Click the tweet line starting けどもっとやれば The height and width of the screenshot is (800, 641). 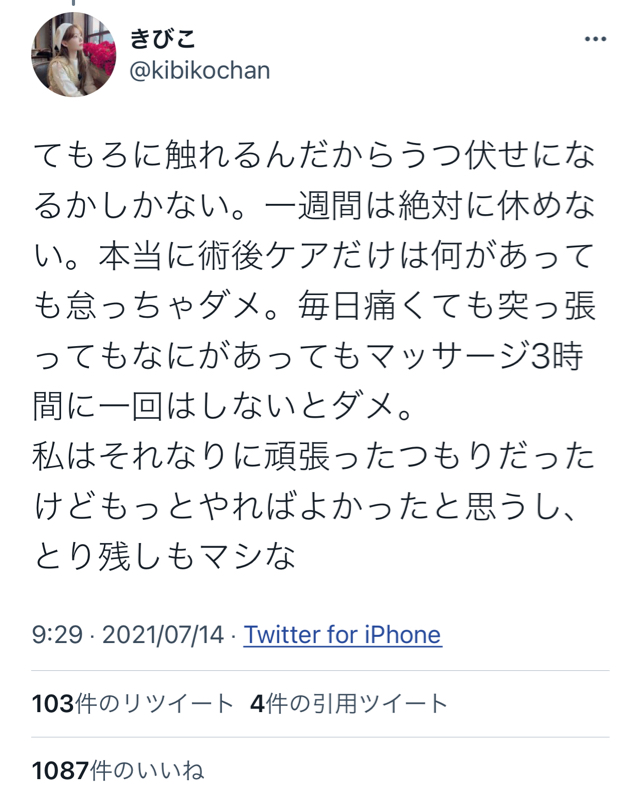(306, 506)
